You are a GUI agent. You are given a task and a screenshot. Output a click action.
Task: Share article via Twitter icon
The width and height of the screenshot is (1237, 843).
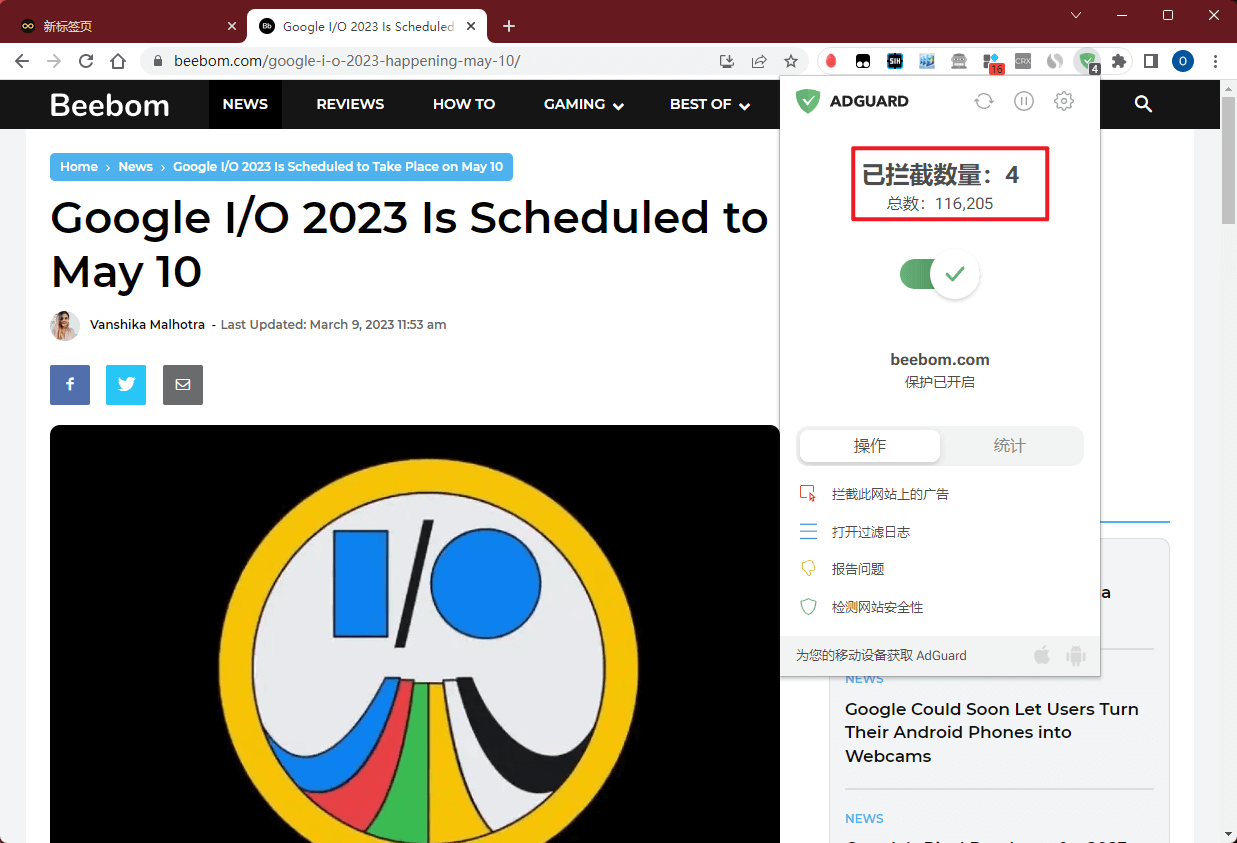tap(126, 385)
